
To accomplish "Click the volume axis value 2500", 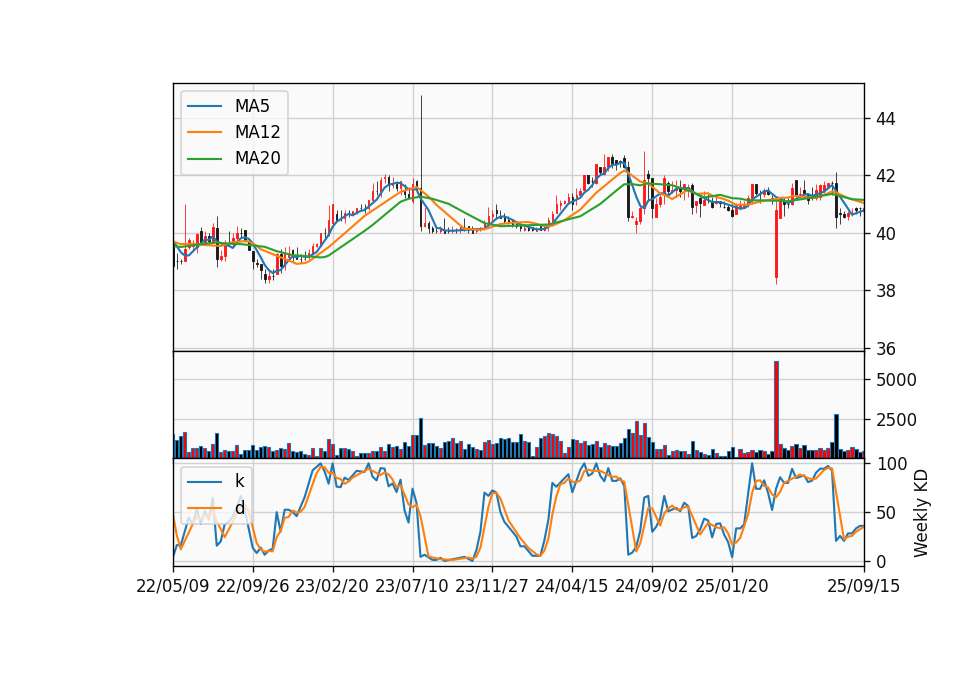I will coord(896,420).
